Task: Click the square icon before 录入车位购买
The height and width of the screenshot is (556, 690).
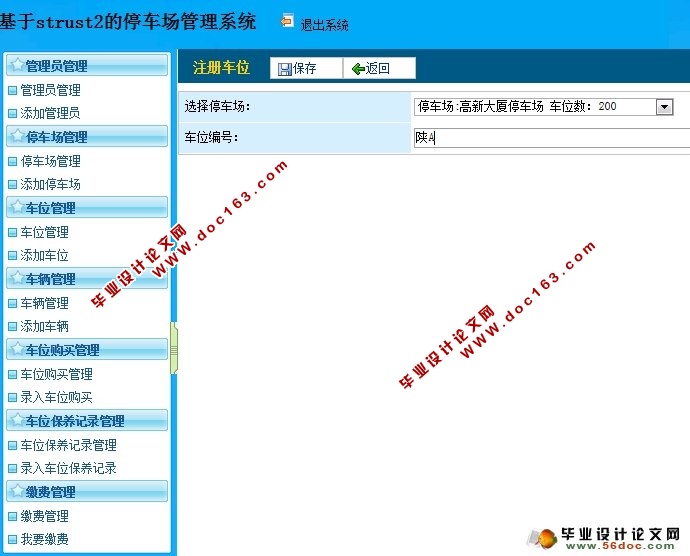Action: coord(13,398)
